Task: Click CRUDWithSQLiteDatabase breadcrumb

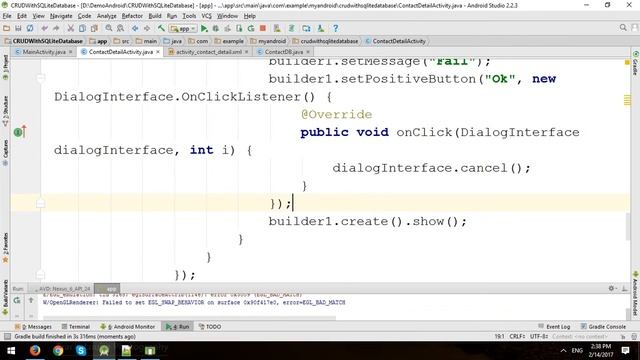Action: [x=44, y=41]
